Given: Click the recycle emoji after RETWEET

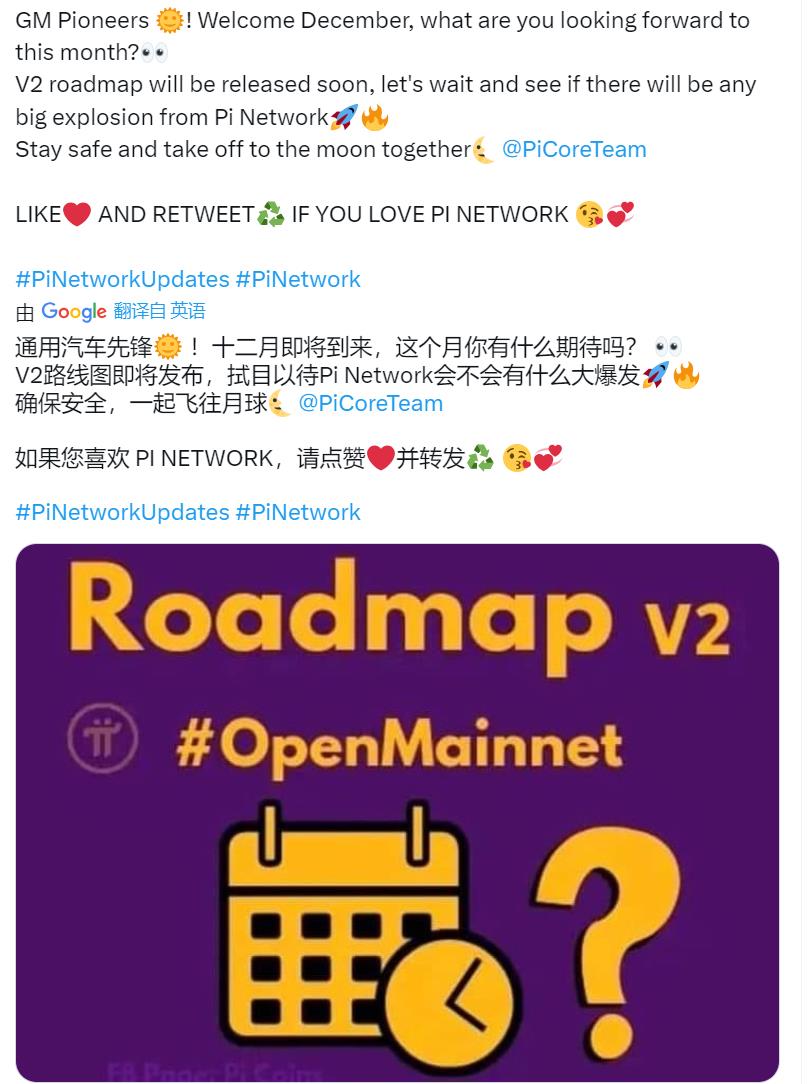Looking at the screenshot, I should click(270, 214).
